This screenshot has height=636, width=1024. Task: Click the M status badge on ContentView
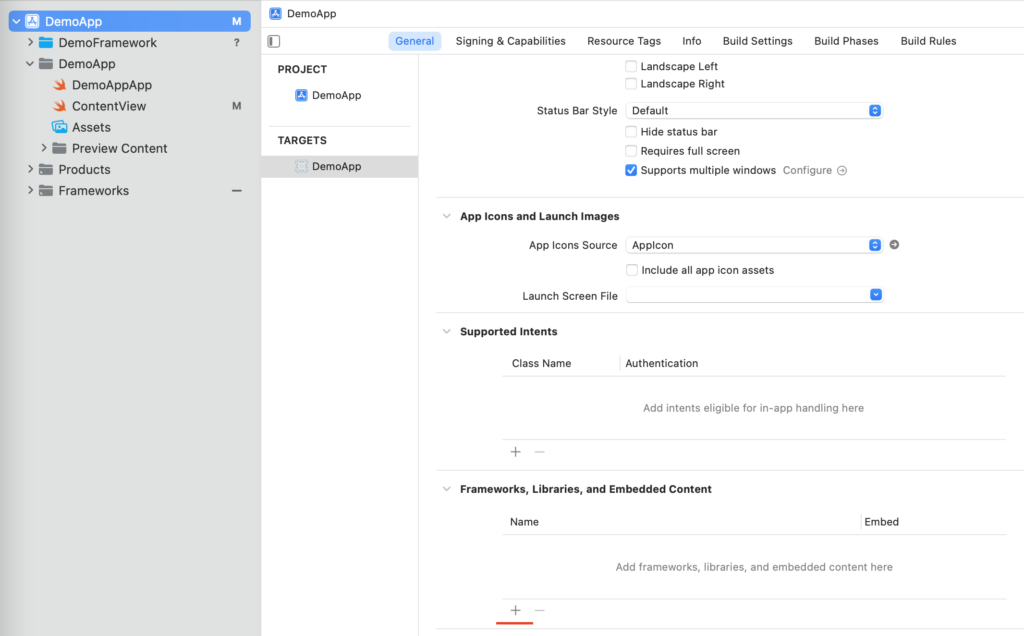pyautogui.click(x=236, y=106)
